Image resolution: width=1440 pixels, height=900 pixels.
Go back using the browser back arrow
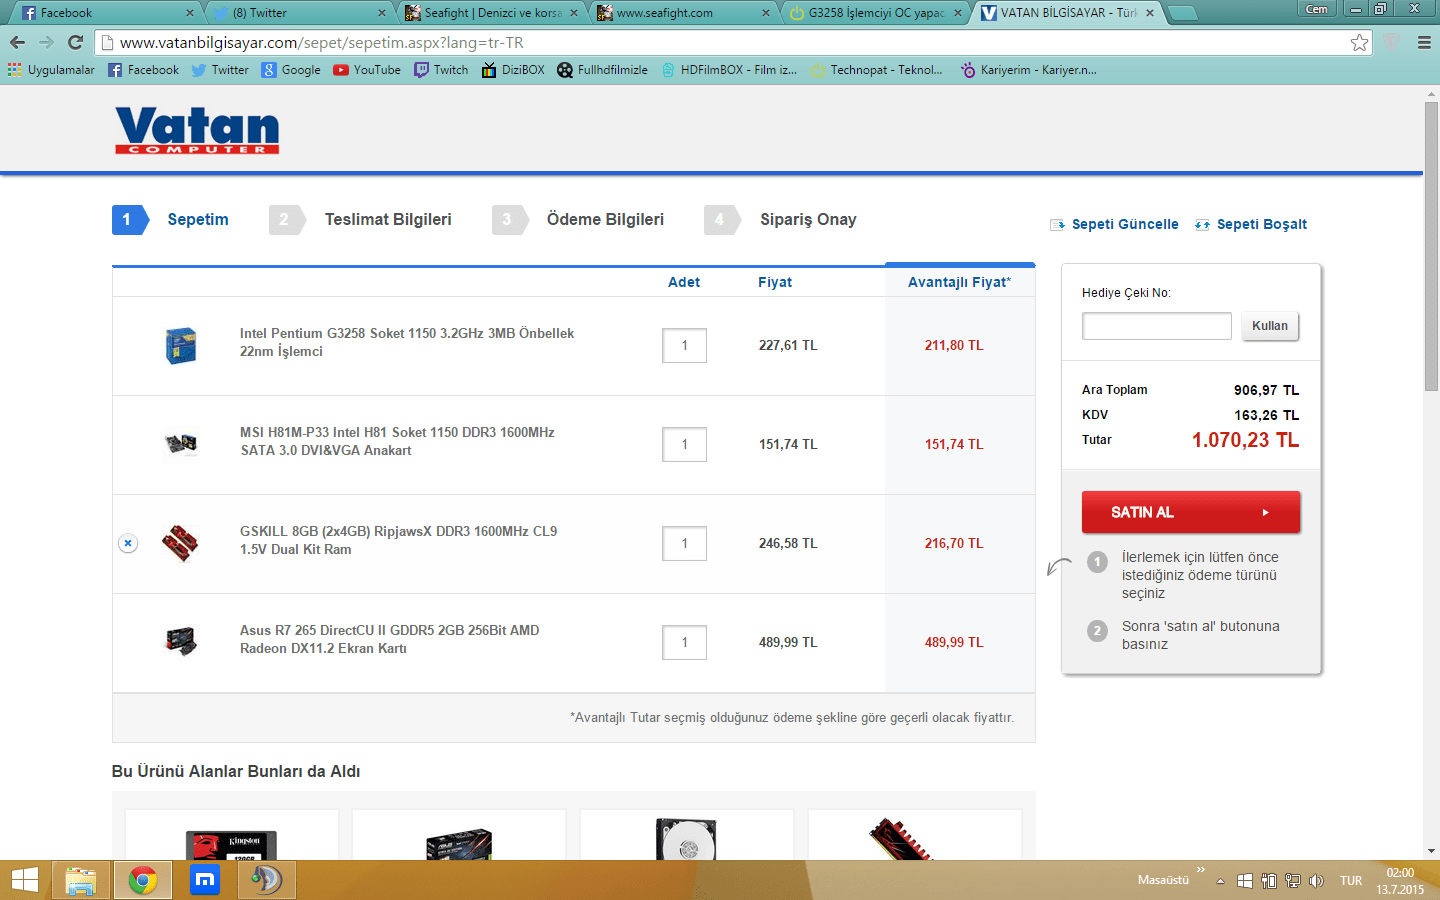click(x=17, y=42)
